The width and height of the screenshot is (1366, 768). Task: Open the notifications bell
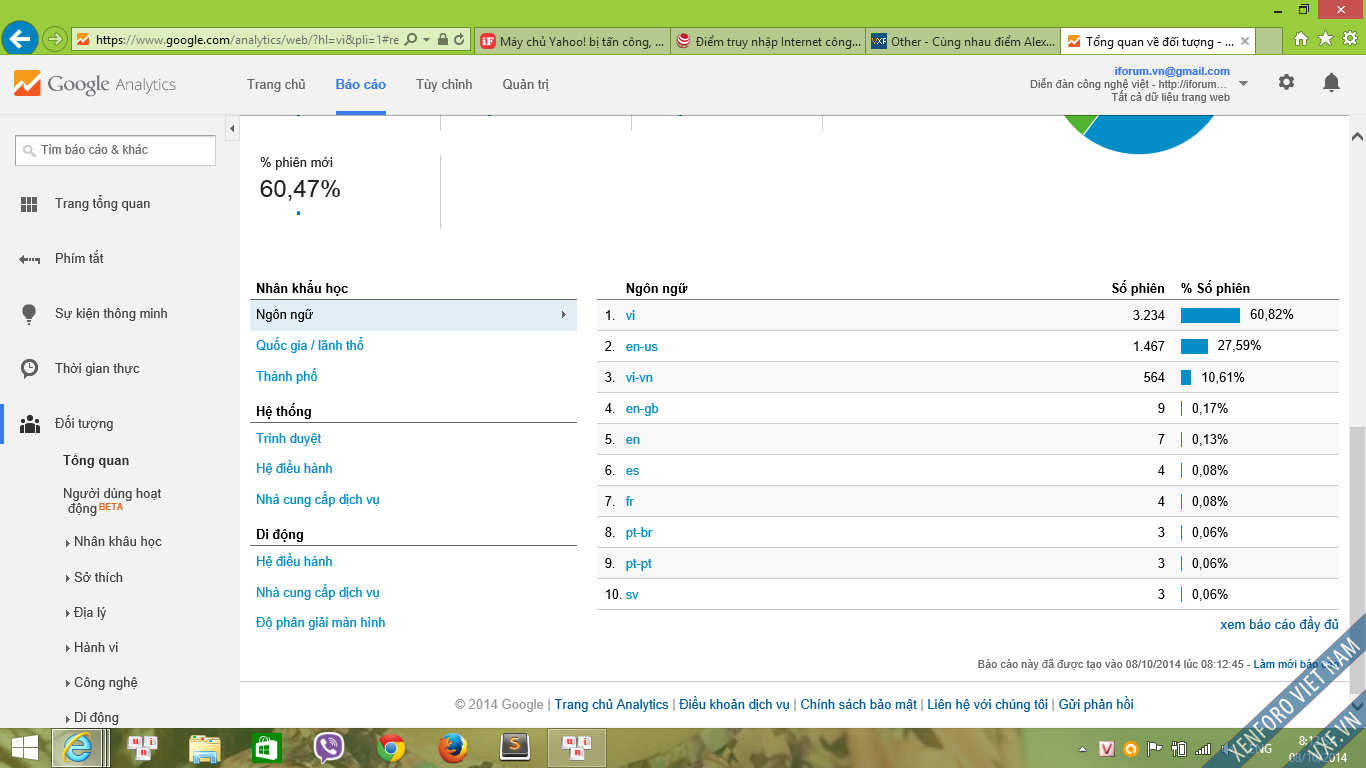click(1331, 83)
